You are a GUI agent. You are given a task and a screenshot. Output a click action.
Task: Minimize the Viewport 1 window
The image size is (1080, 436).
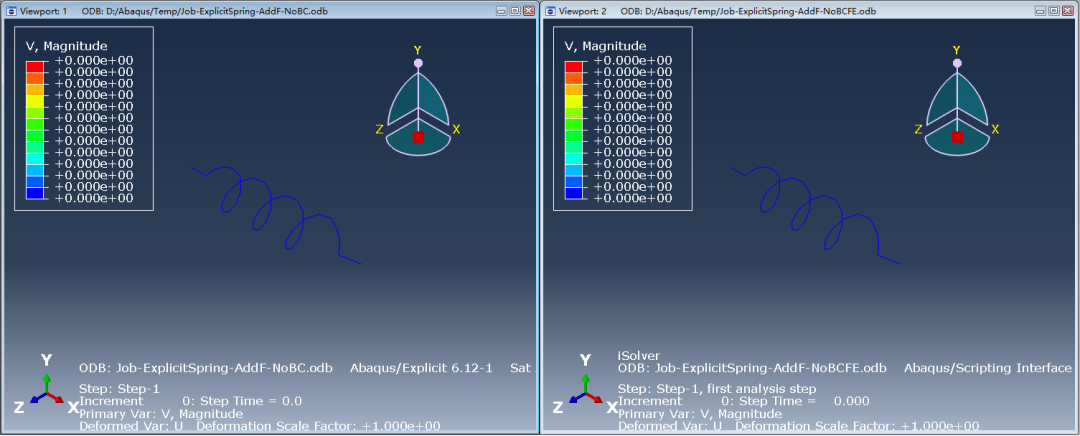pyautogui.click(x=503, y=11)
